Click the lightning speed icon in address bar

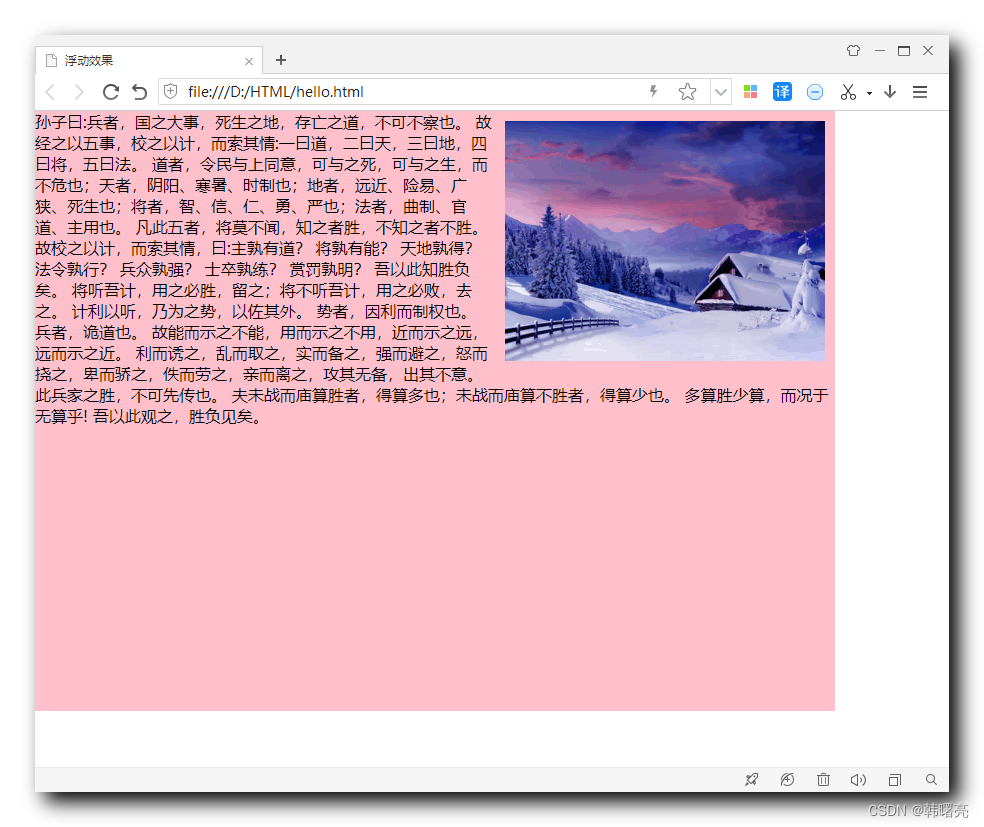tap(652, 91)
